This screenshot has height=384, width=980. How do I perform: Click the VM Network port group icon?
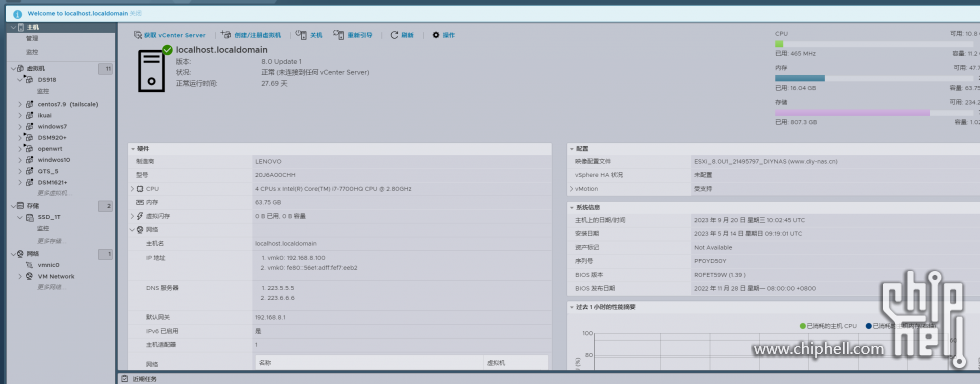(29, 276)
